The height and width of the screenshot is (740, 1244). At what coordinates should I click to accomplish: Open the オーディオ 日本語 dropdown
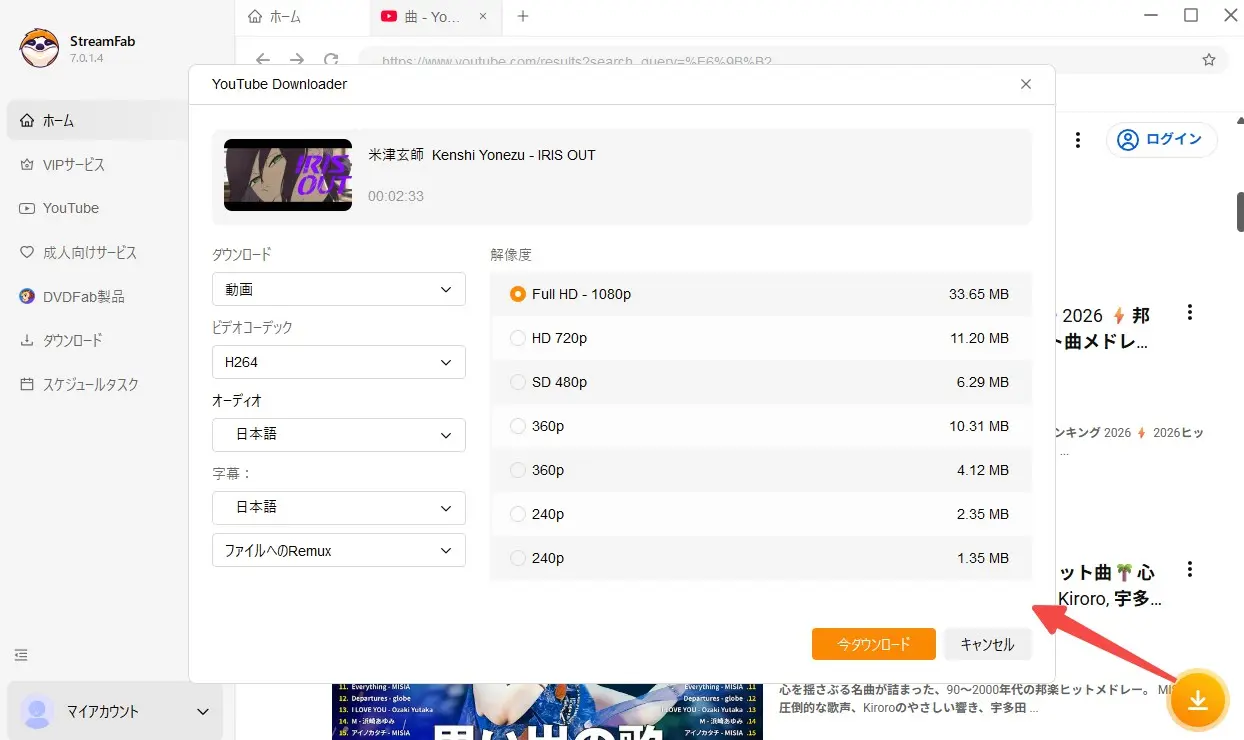point(339,435)
